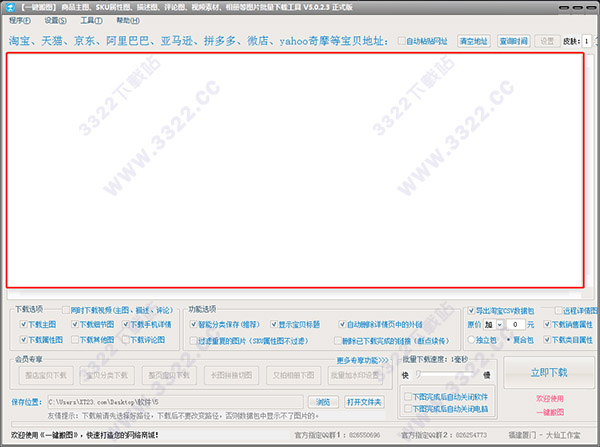
Task: Toggle 智能分类保存(推荐) checkbox
Action: pos(194,325)
